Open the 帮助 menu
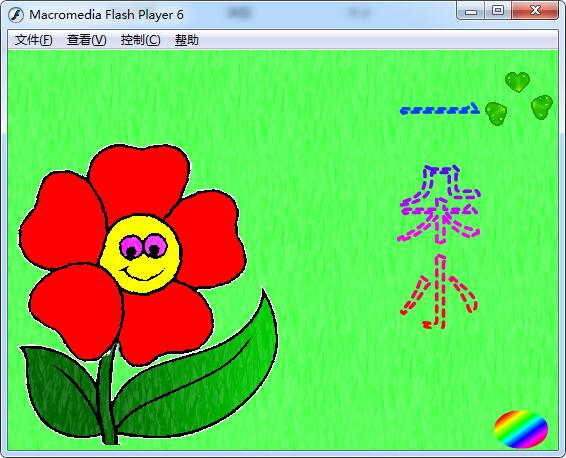The height and width of the screenshot is (458, 566). tap(187, 40)
